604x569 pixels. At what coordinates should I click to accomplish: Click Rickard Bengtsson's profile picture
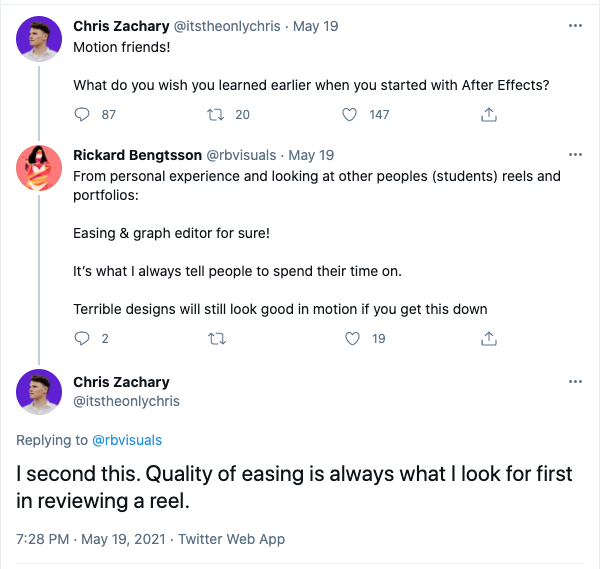pyautogui.click(x=39, y=167)
